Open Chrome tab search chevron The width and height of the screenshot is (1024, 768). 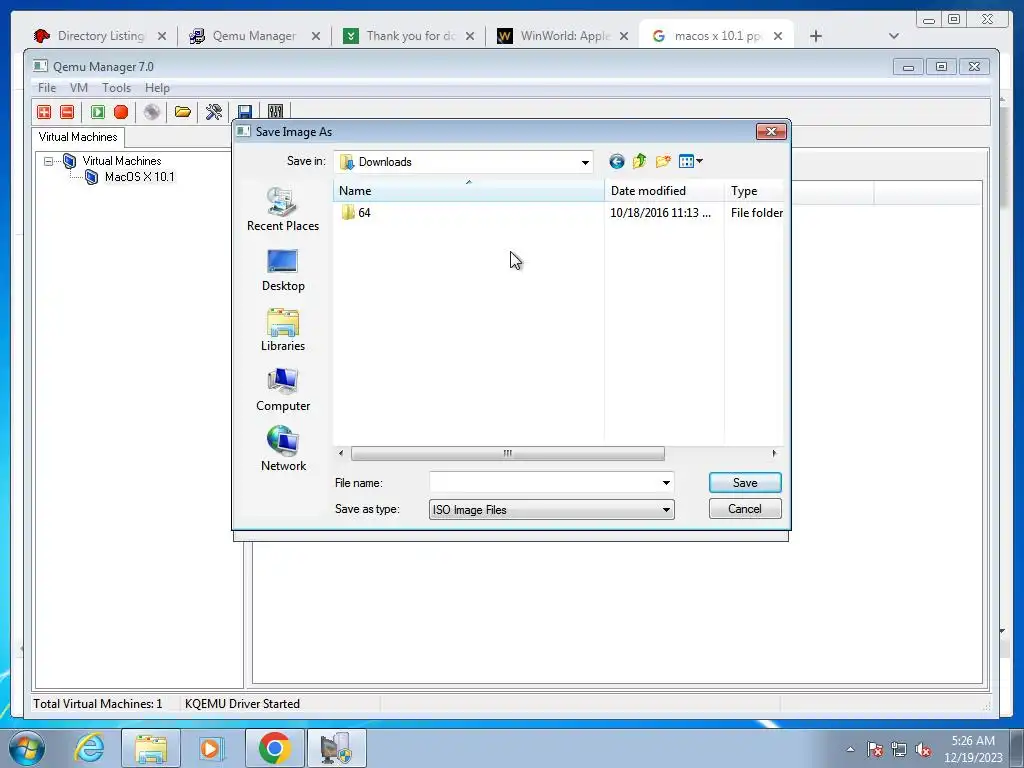tap(894, 36)
